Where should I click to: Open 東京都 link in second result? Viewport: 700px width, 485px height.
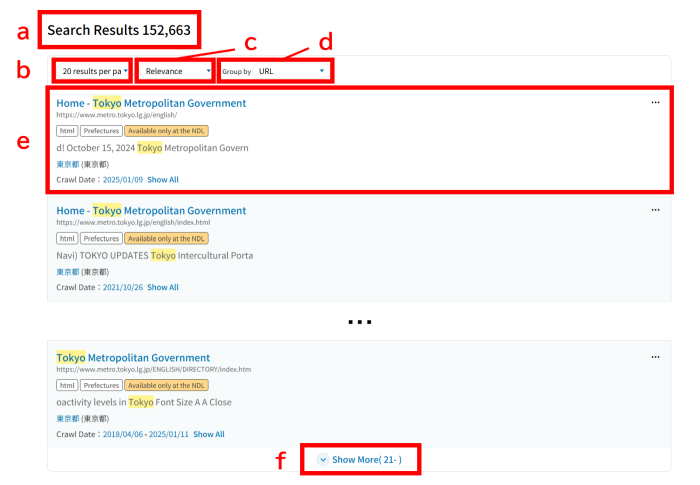67,272
